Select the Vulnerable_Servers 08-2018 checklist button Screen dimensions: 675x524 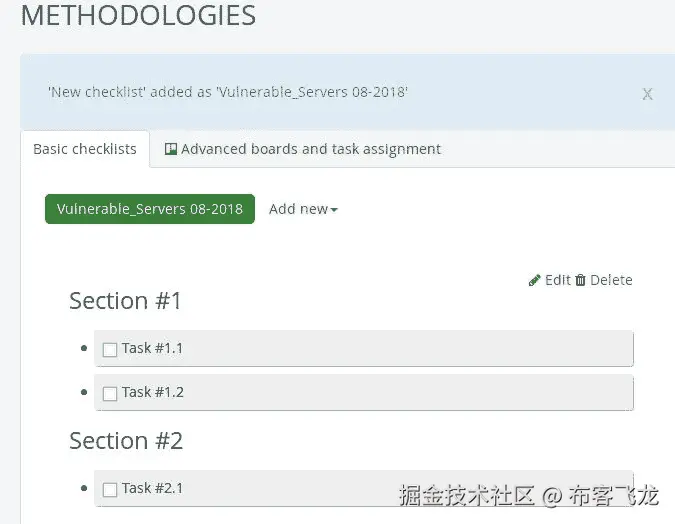pos(150,209)
